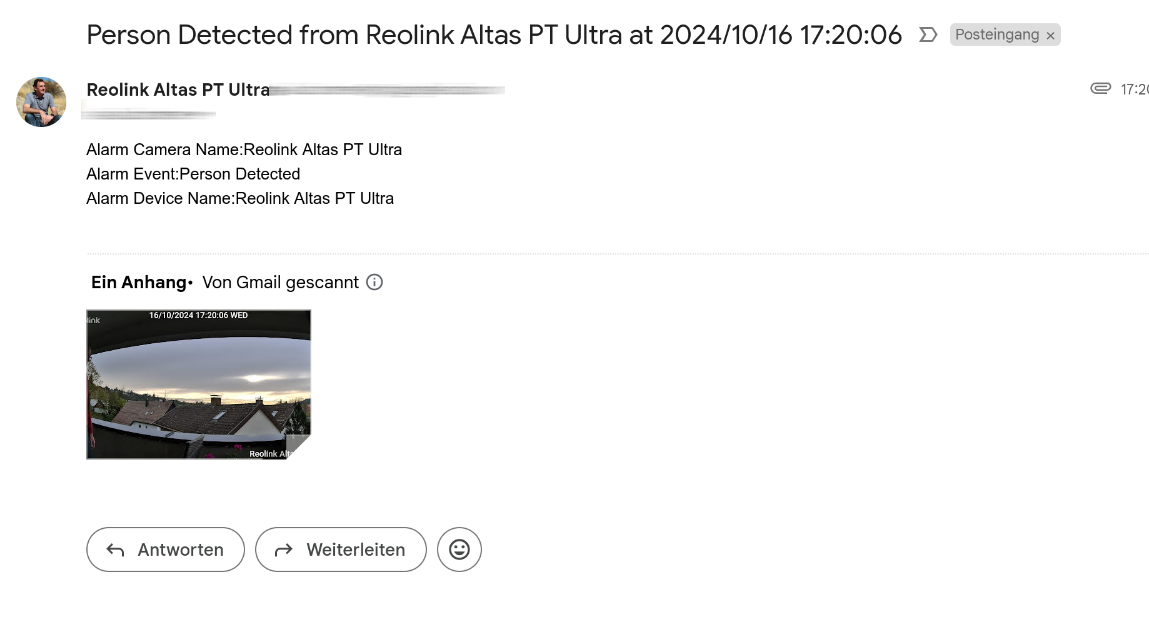The image size is (1149, 629).
Task: Open the camera snapshot attachment thumbnail
Action: (198, 384)
